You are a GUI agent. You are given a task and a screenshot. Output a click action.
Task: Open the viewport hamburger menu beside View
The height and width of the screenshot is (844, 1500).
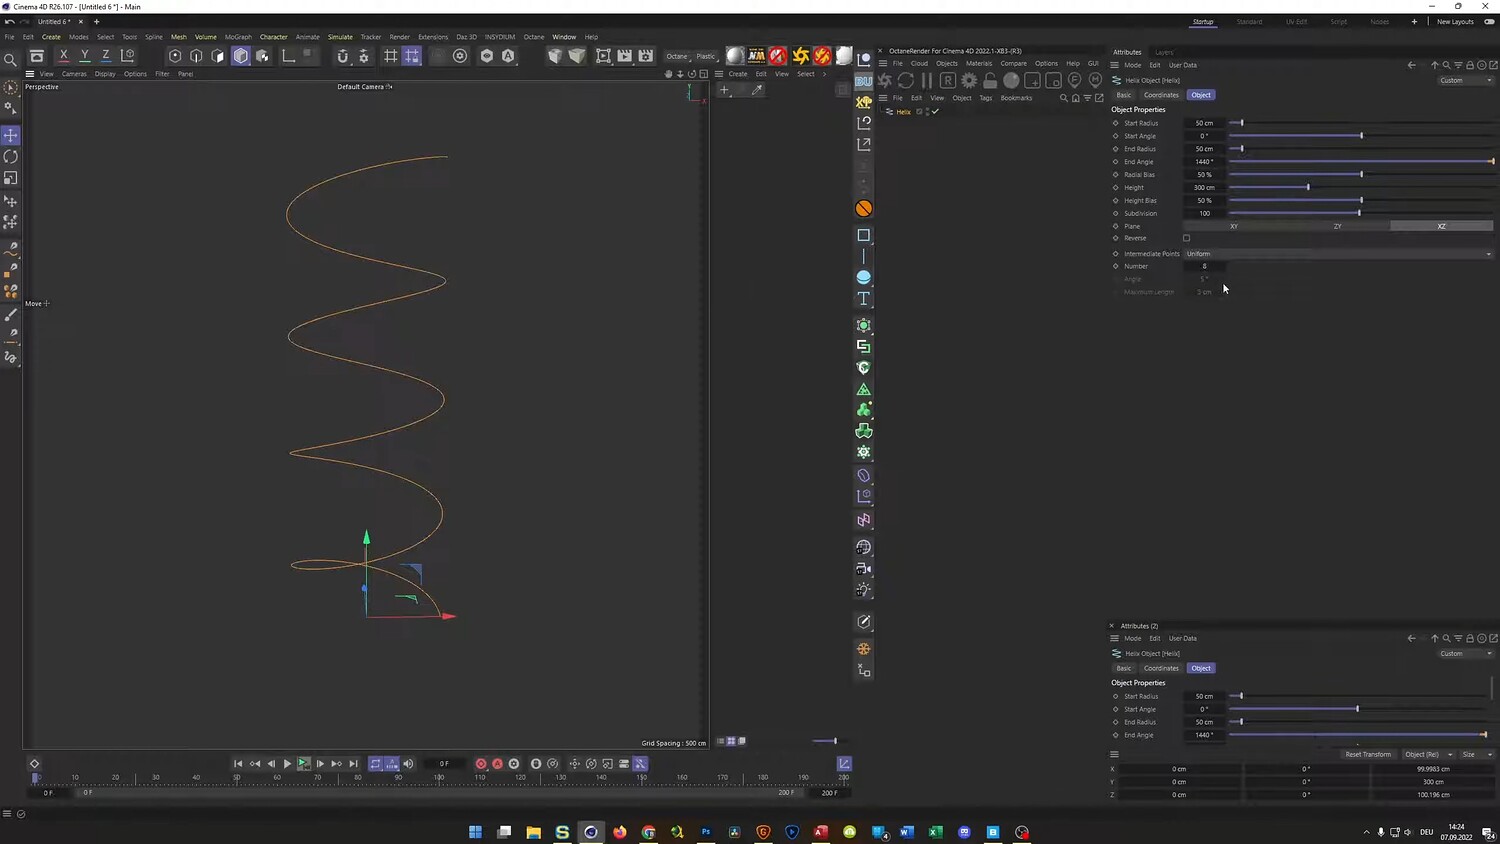[x=30, y=74]
